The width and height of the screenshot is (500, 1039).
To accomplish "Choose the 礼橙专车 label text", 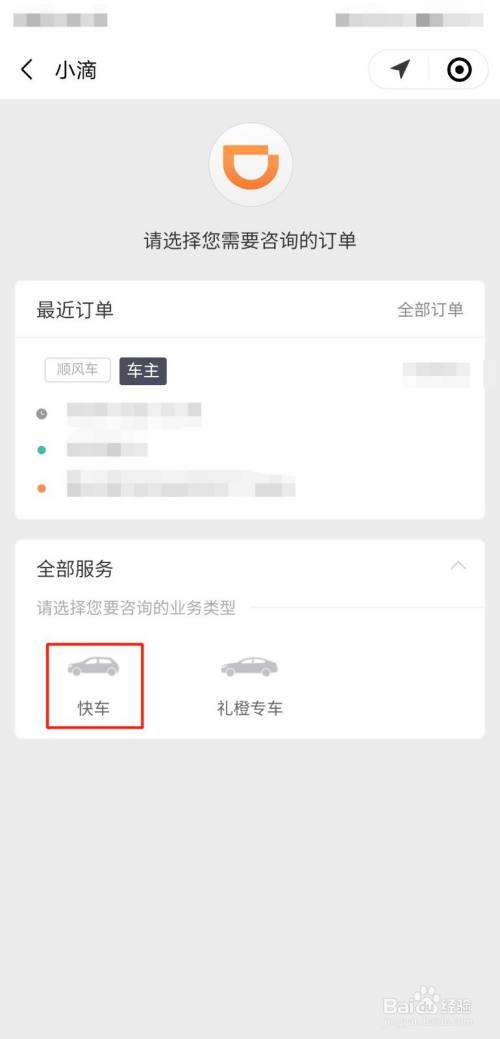I will coord(250,708).
